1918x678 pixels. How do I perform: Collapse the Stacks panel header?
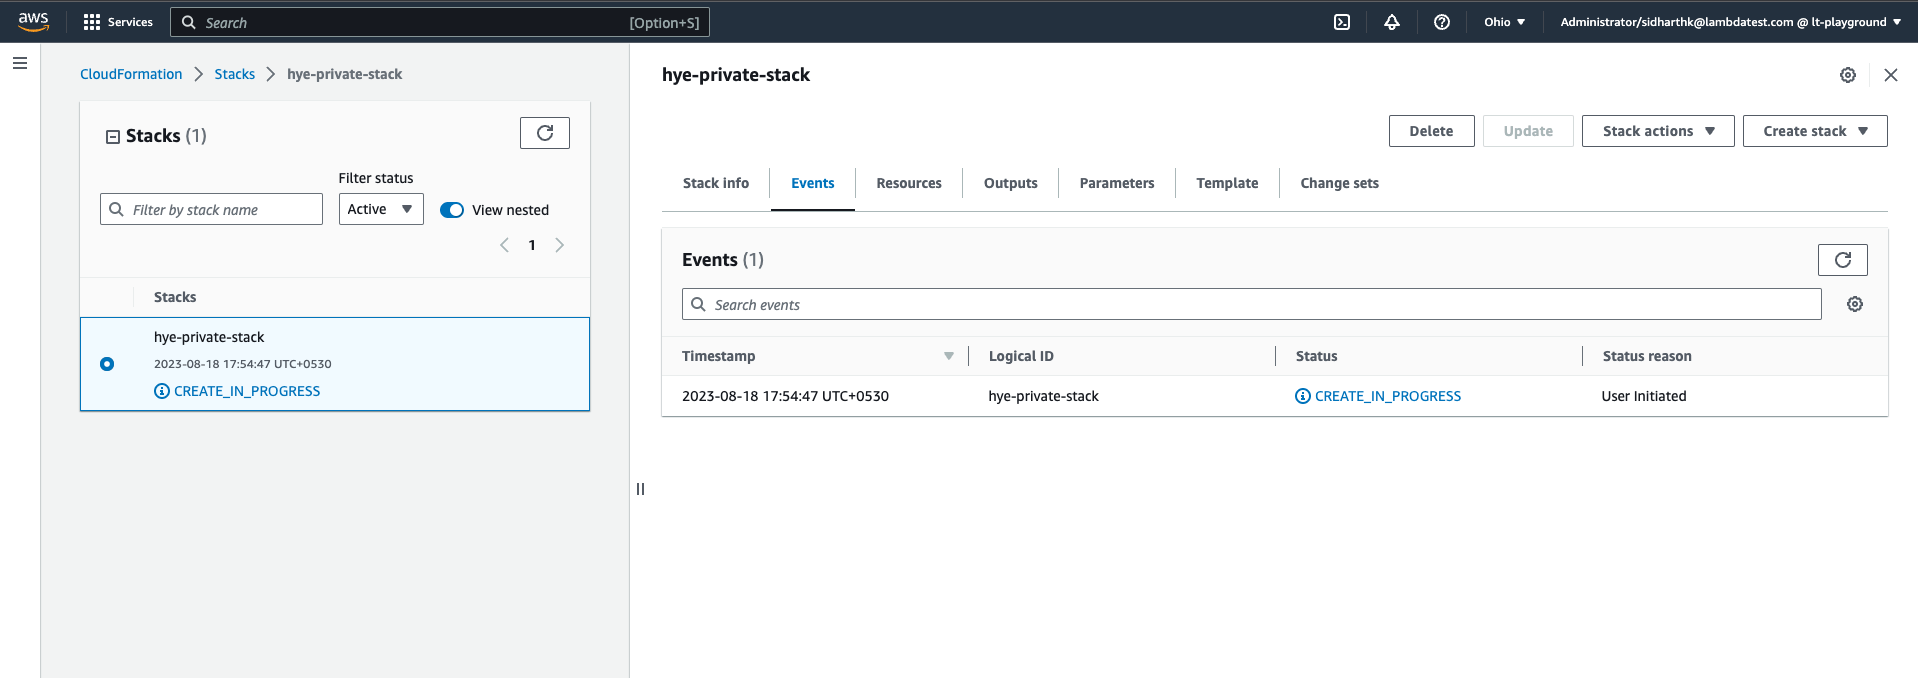click(113, 137)
